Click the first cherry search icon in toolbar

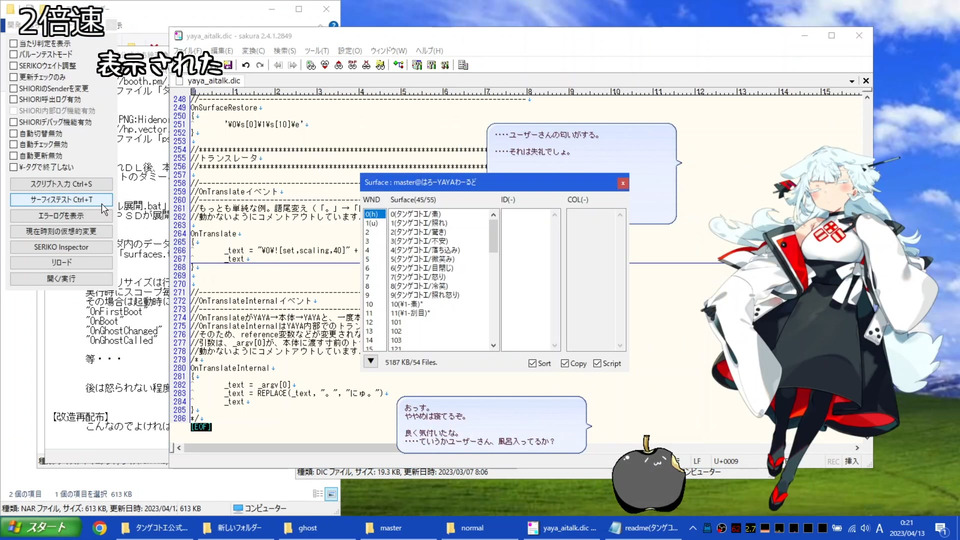(311, 65)
